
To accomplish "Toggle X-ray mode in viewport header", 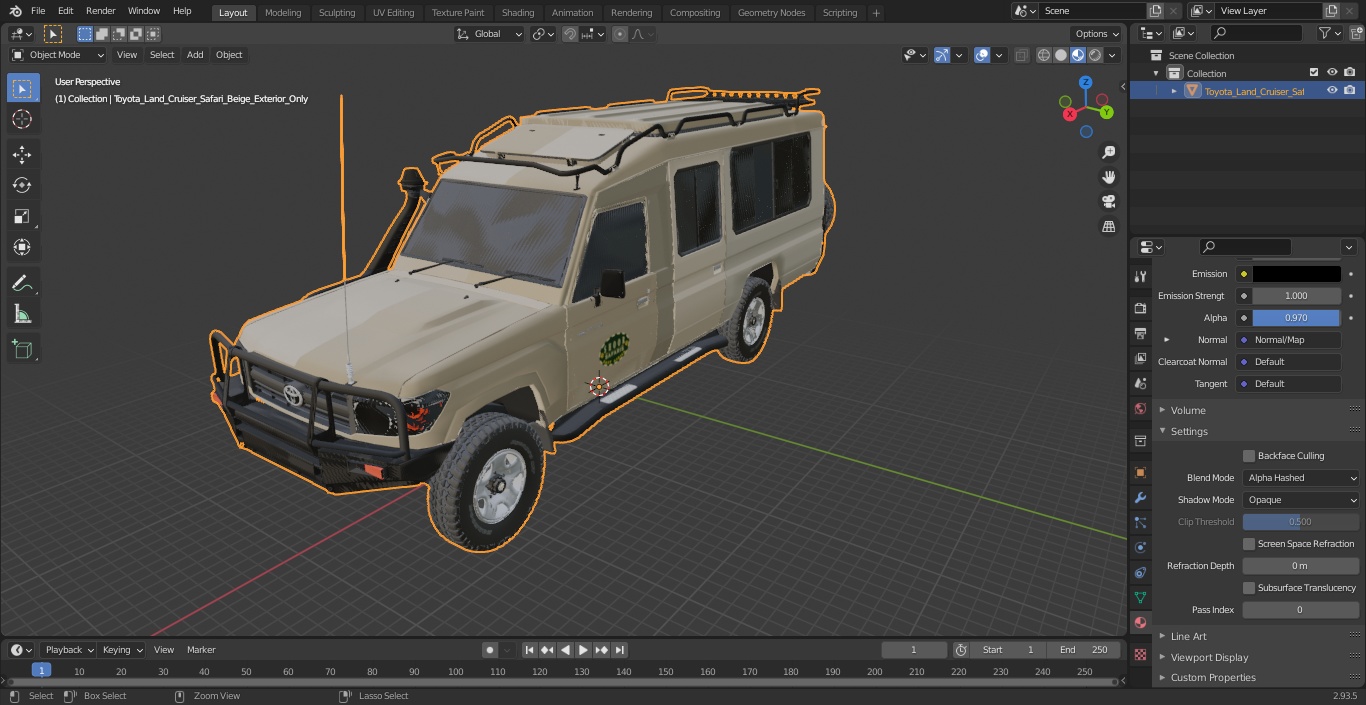I will click(x=1021, y=55).
